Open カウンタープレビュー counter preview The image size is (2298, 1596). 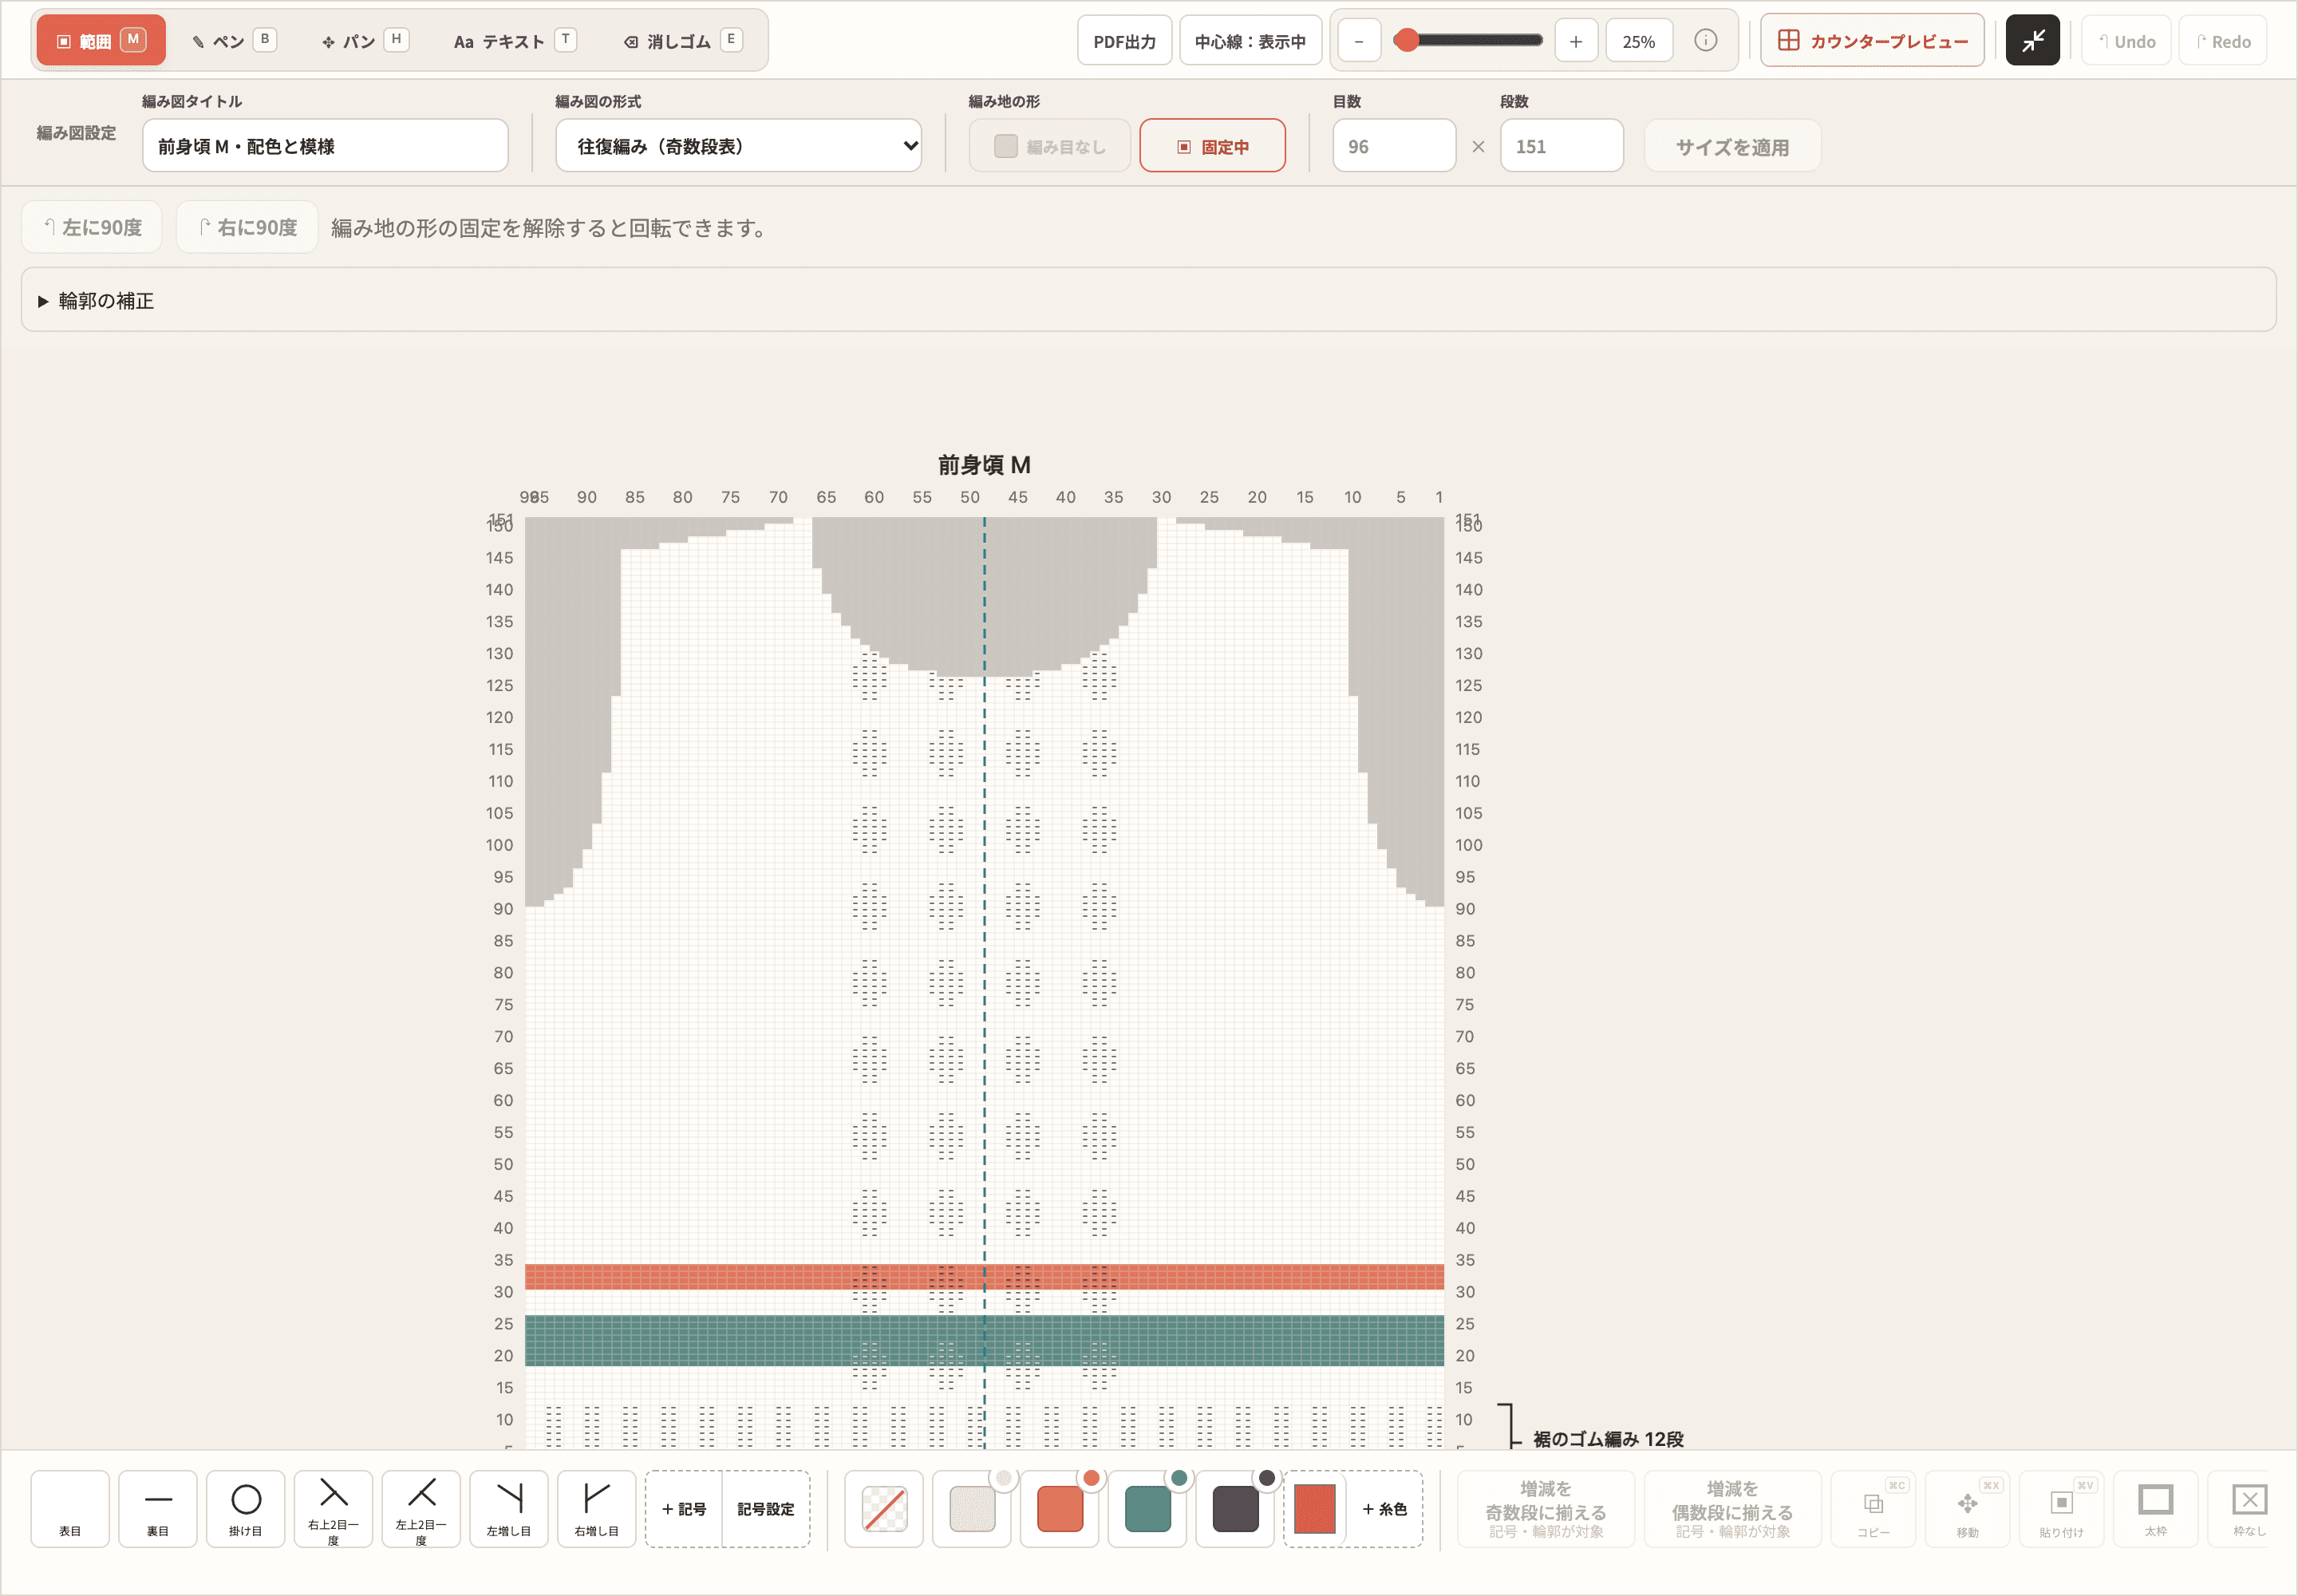point(1872,41)
